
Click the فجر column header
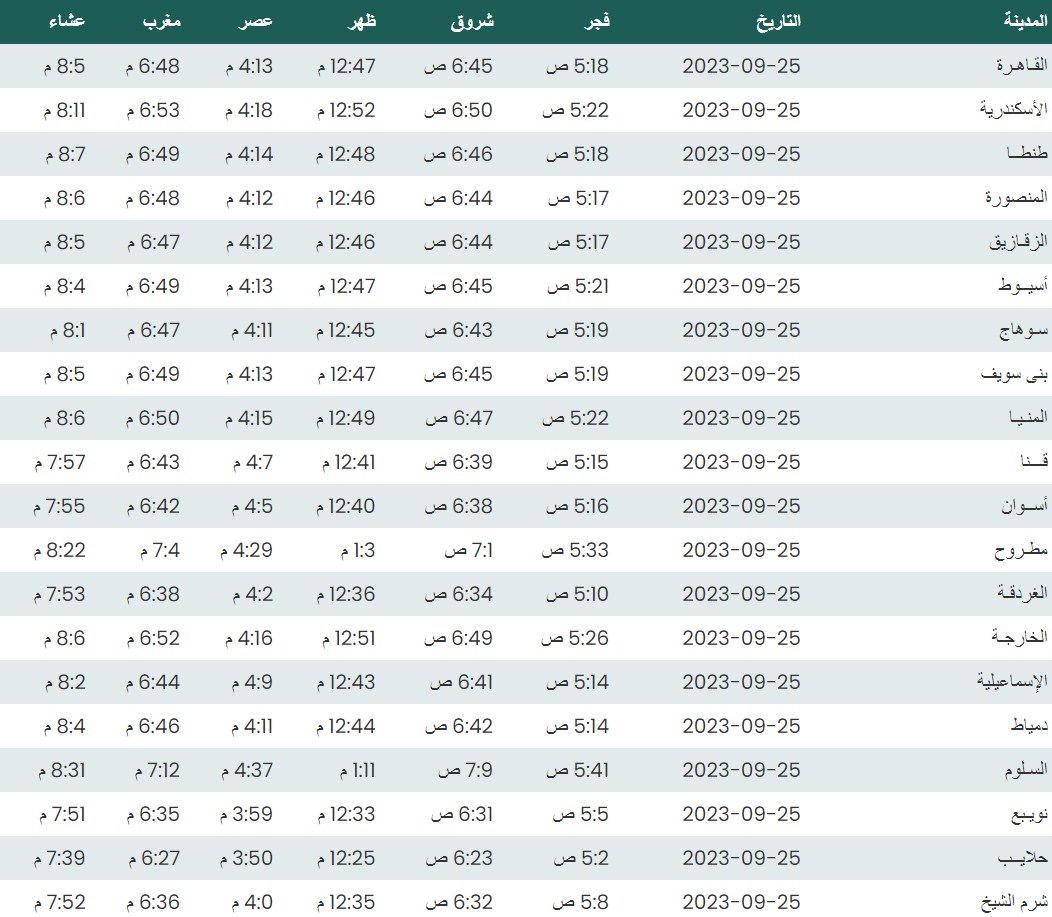pos(596,21)
